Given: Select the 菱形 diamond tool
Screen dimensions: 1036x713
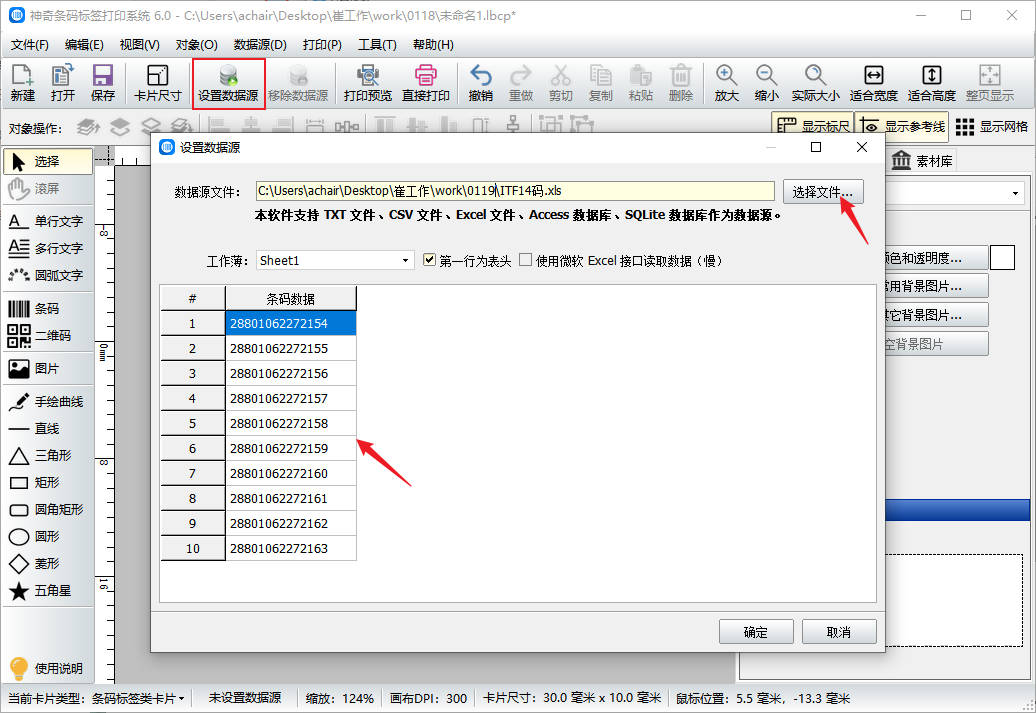Looking at the screenshot, I should (x=48, y=564).
